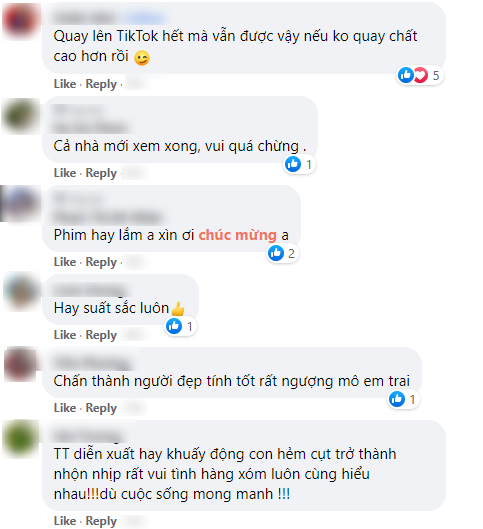Image resolution: width=483 pixels, height=529 pixels.
Task: Reply to 'Chấn thành người đẹp' comment
Action: [101, 408]
